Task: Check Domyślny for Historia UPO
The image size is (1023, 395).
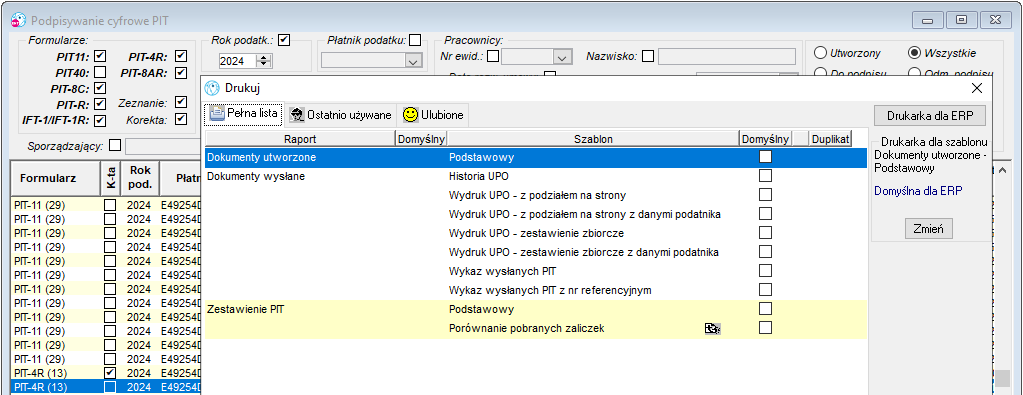Action: (765, 176)
